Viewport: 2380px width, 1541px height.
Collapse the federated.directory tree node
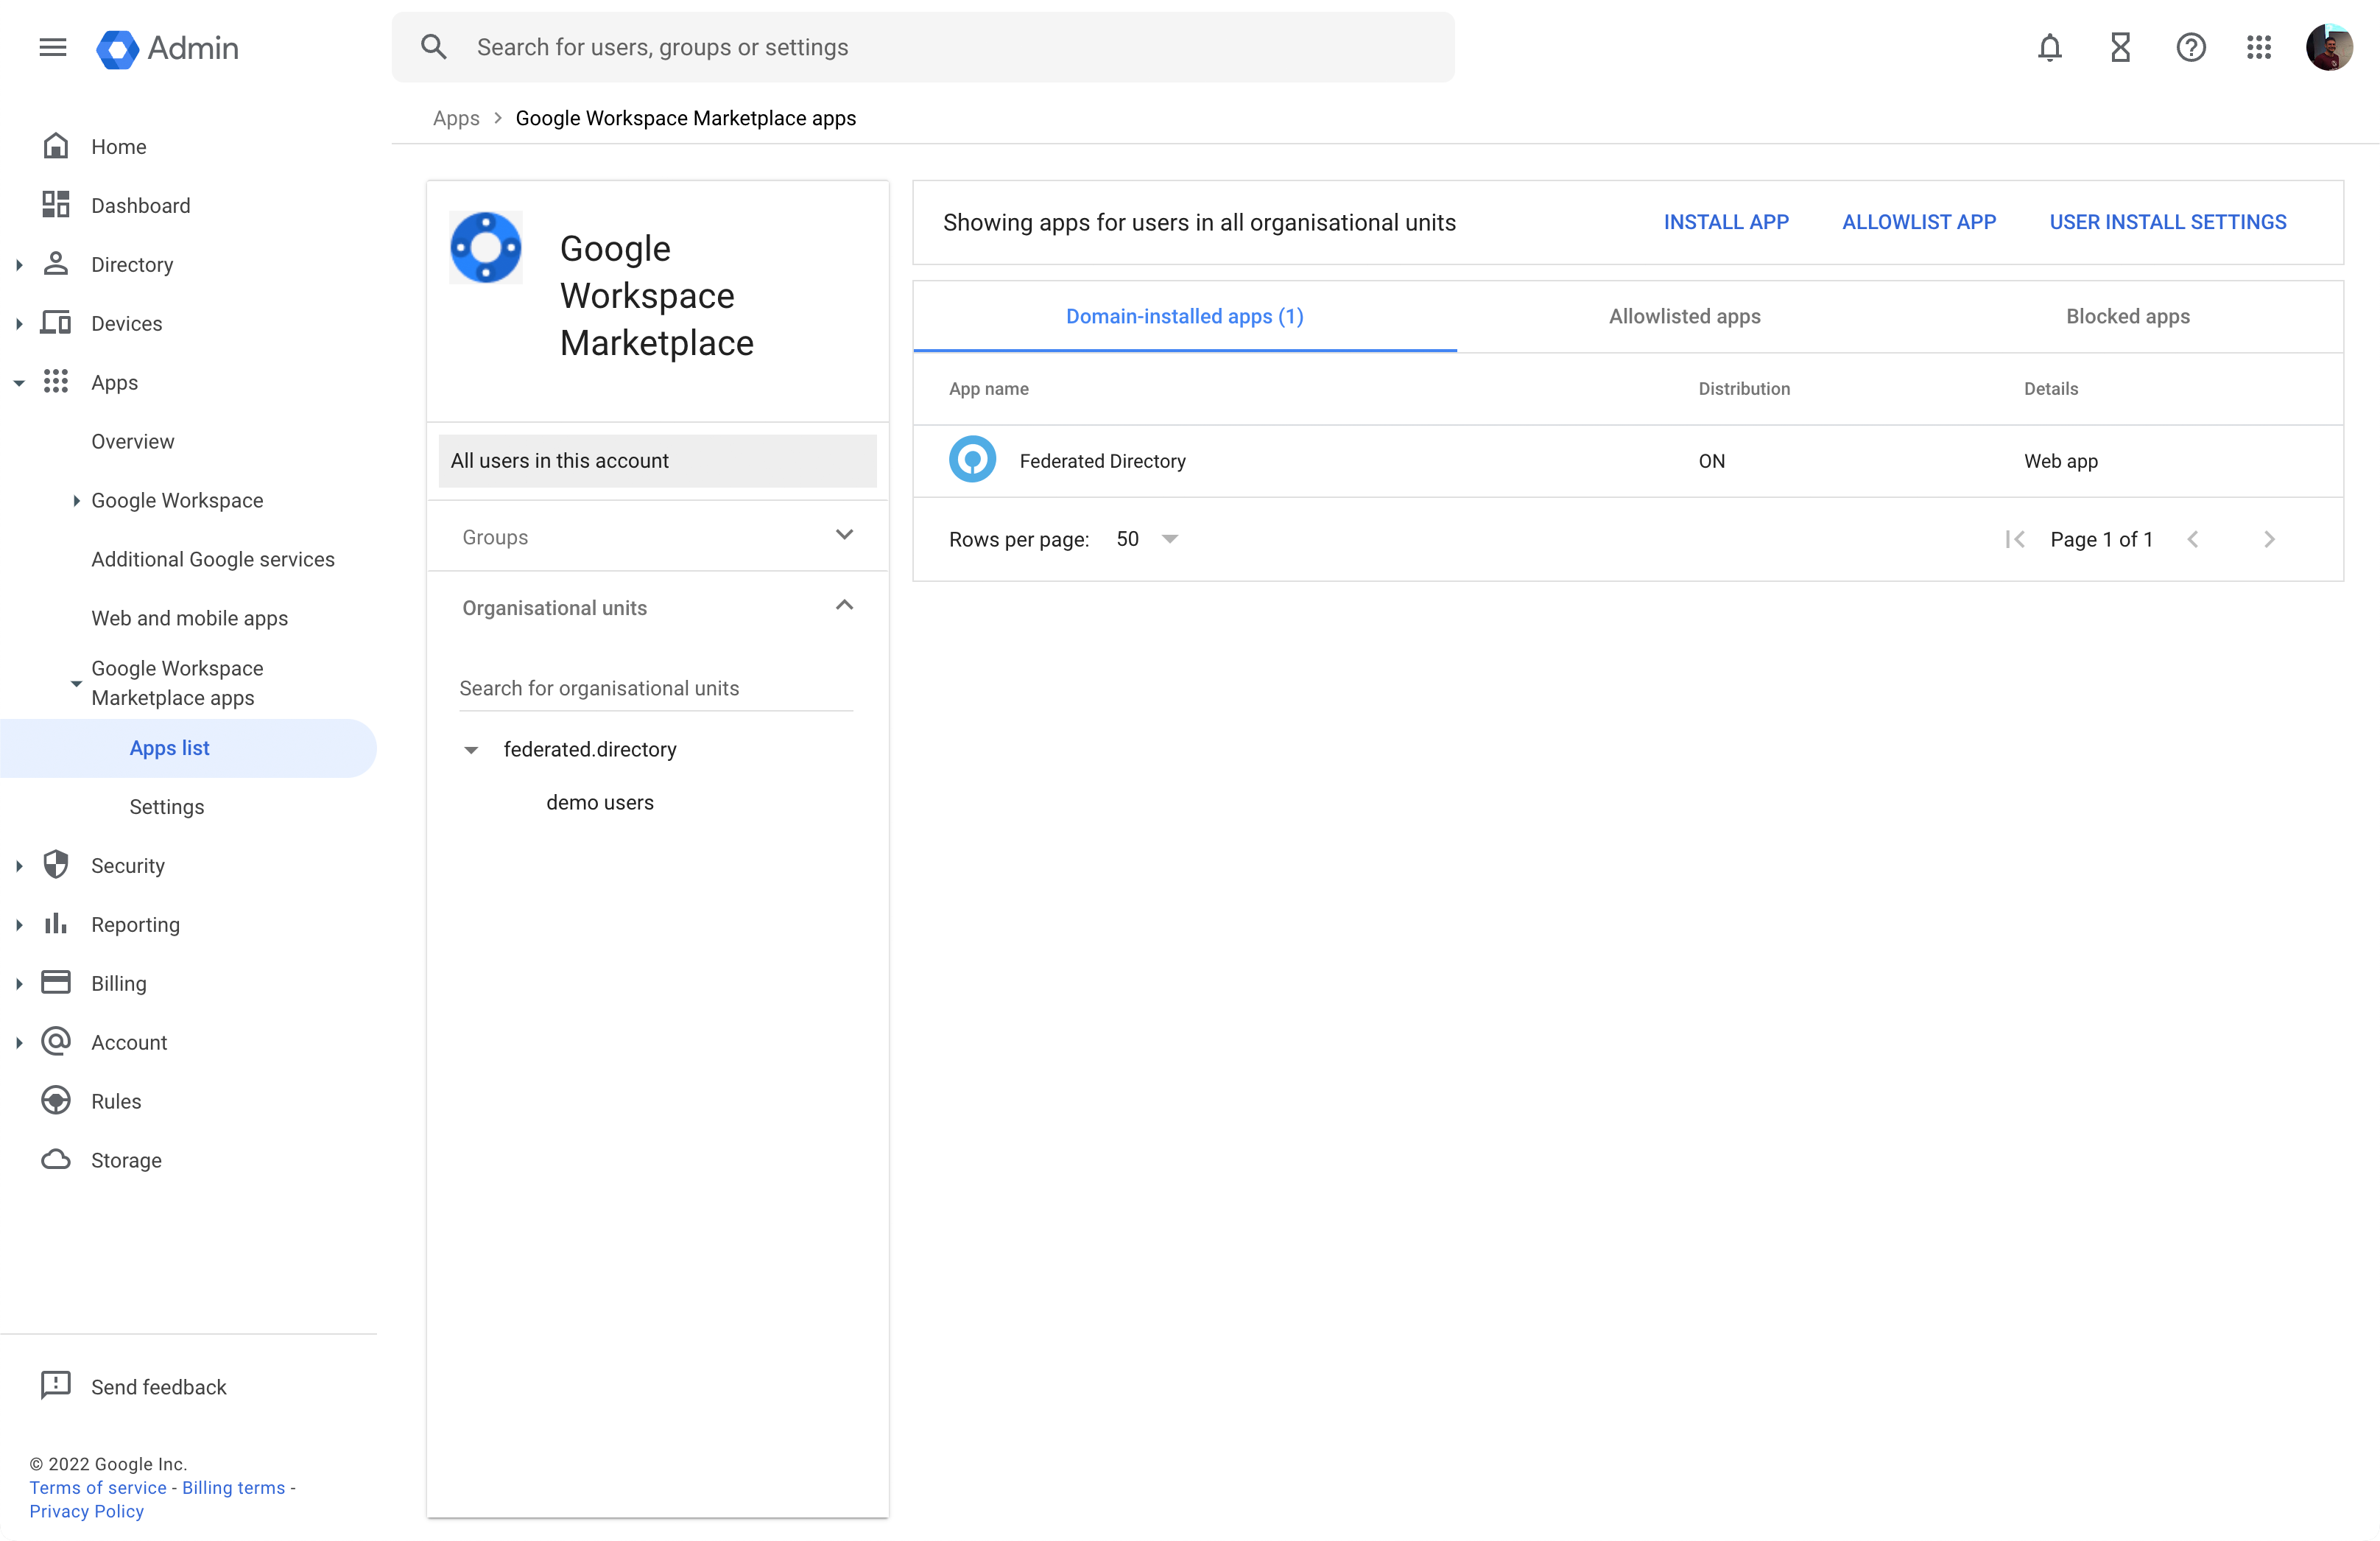click(471, 750)
